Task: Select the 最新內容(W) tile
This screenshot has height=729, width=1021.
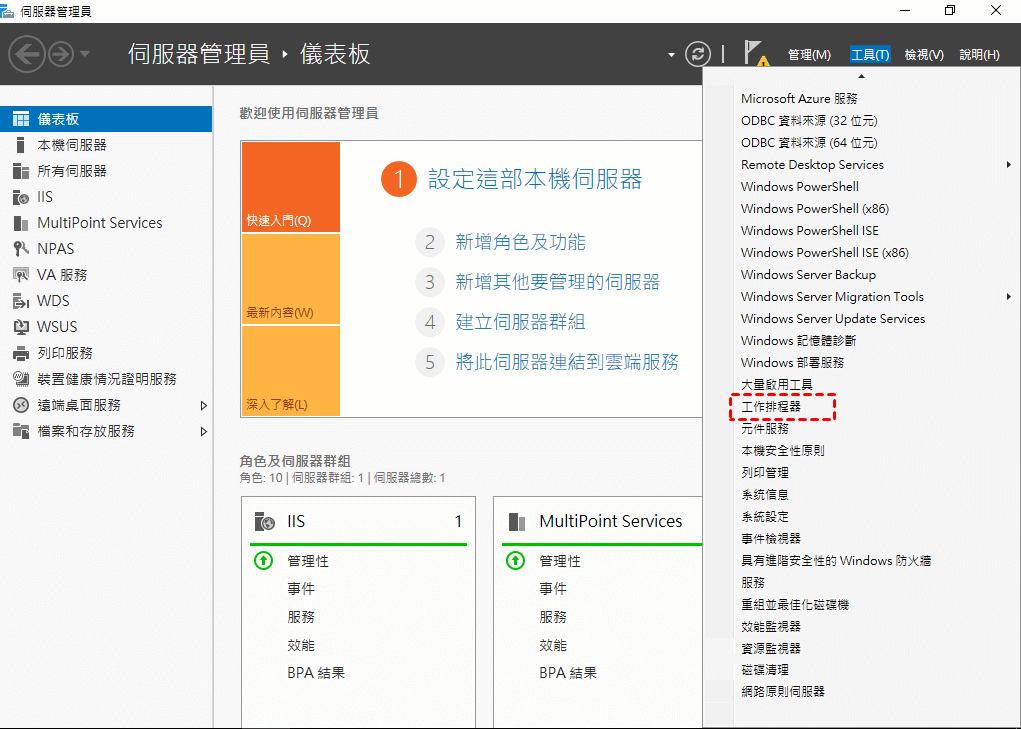Action: [x=291, y=279]
